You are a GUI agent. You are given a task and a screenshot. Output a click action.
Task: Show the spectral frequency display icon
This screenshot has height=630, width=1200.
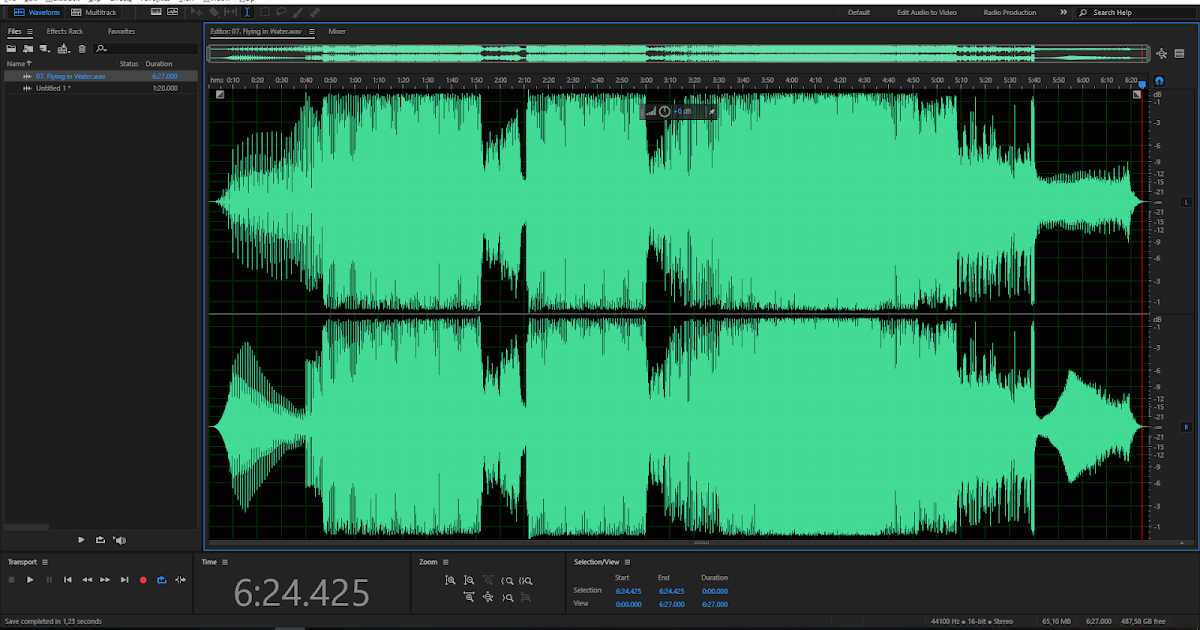point(154,12)
